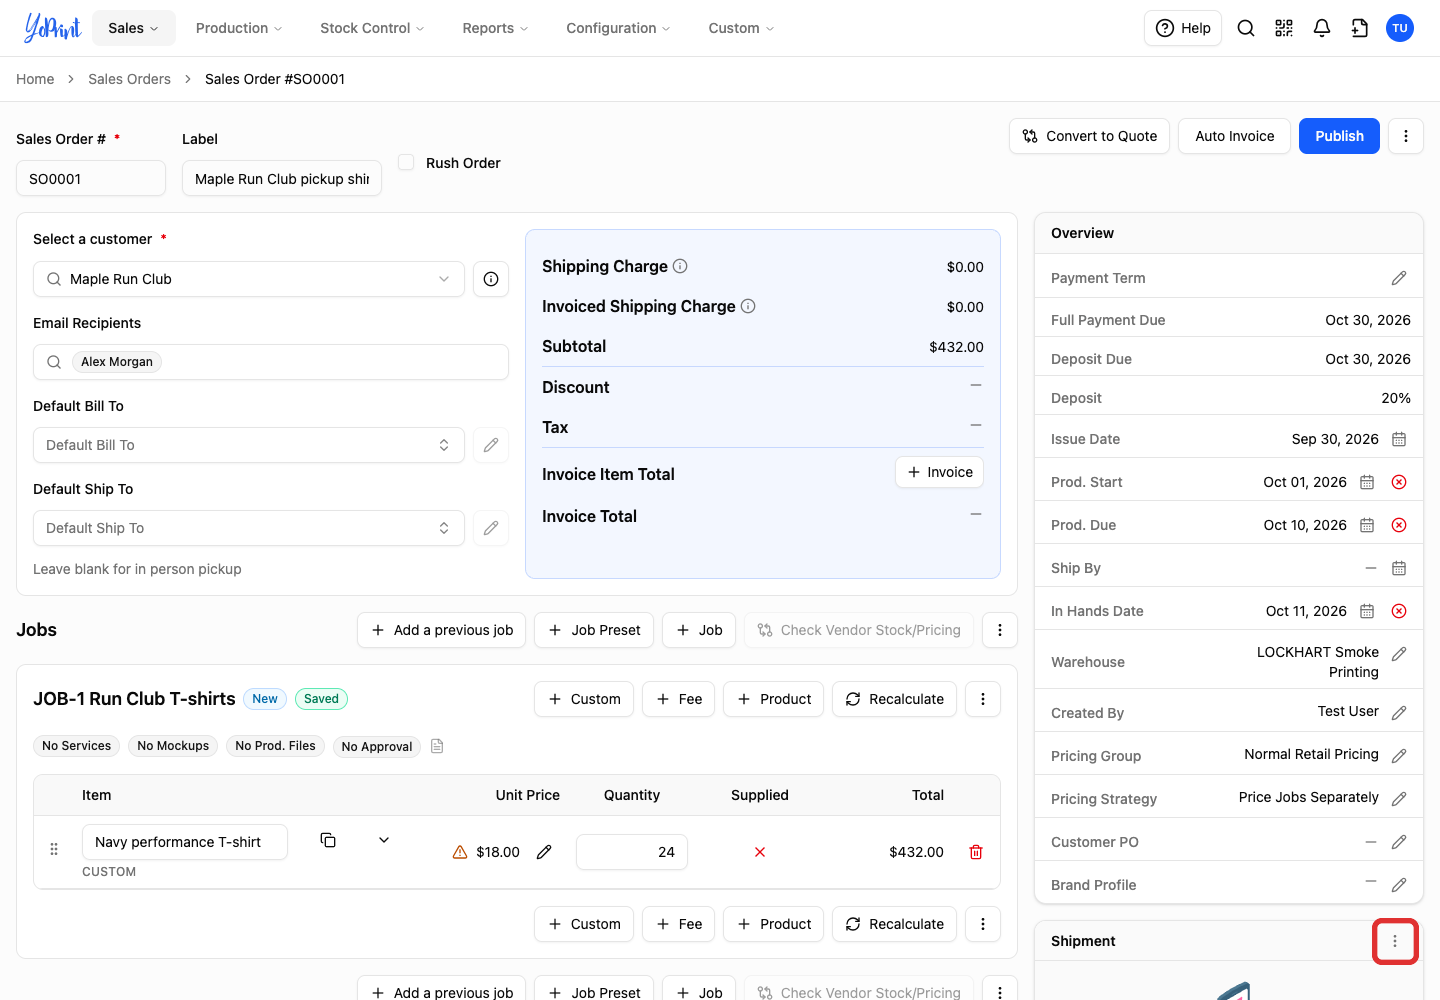The image size is (1440, 1000).
Task: Tick the Rush Order checkbox
Action: coord(406,162)
